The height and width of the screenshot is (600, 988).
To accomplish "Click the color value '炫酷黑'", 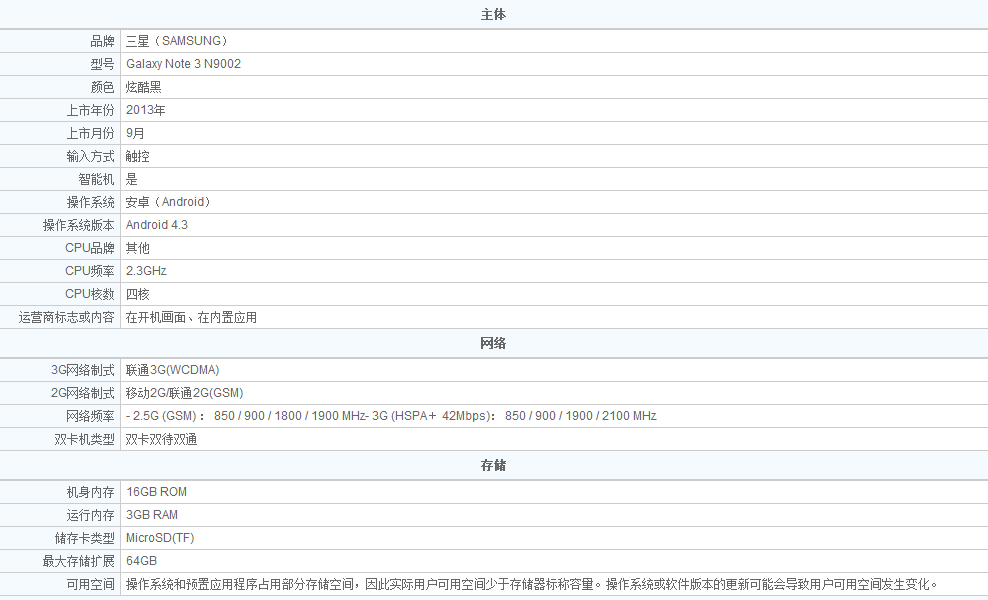I will (144, 87).
